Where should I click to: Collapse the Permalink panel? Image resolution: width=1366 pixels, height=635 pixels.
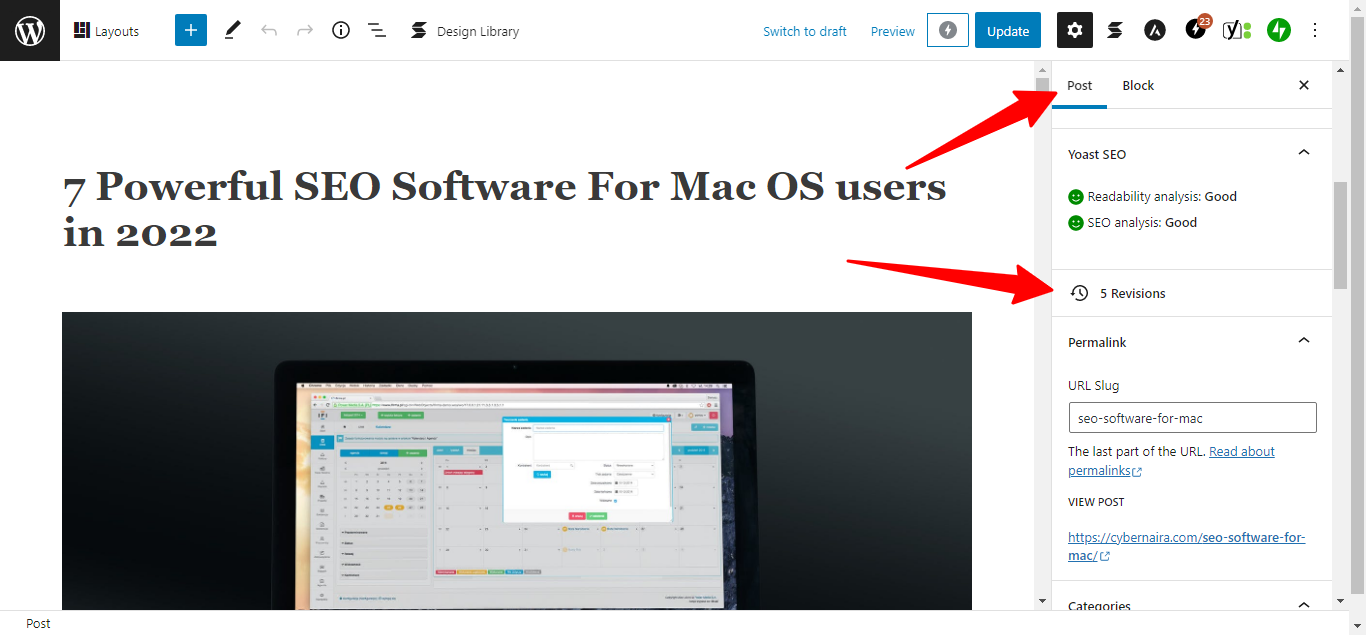click(x=1303, y=341)
